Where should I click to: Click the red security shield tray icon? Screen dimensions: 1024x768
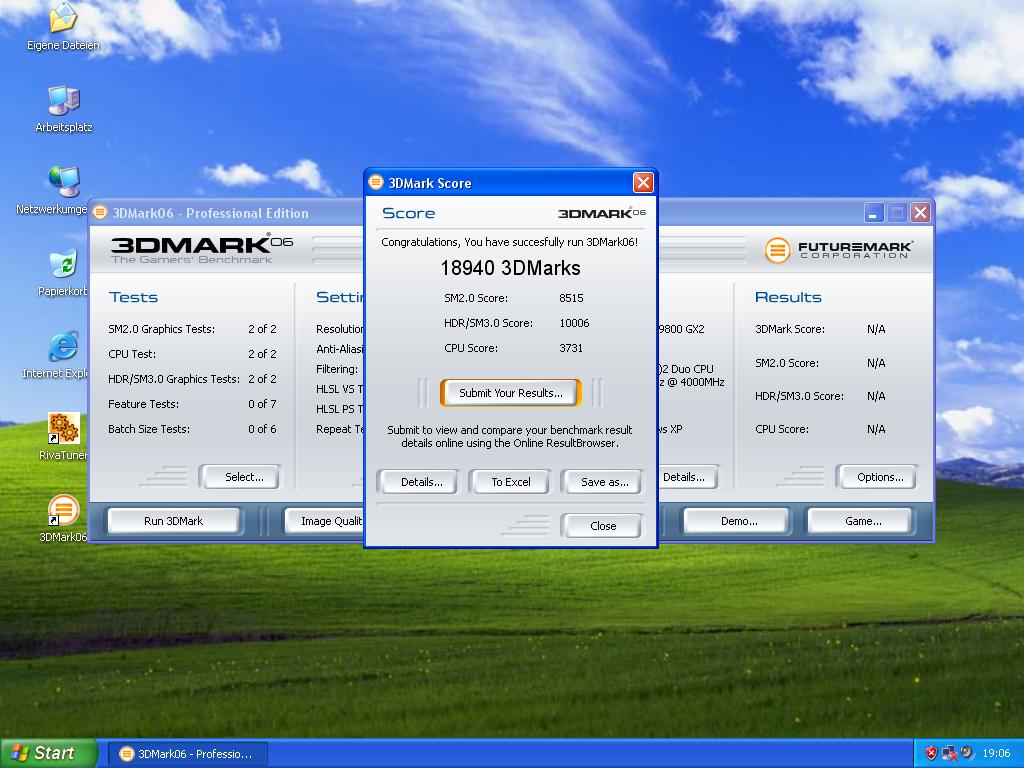pyautogui.click(x=931, y=753)
